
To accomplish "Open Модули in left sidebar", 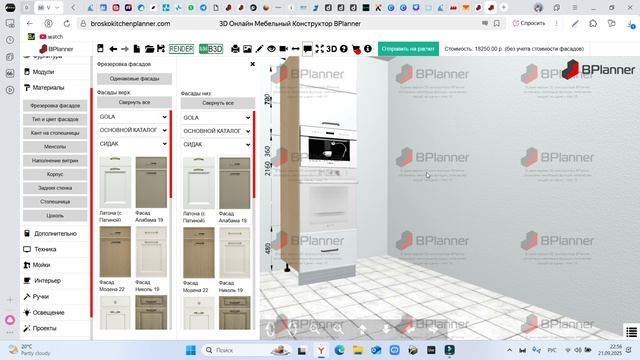I will [x=43, y=72].
